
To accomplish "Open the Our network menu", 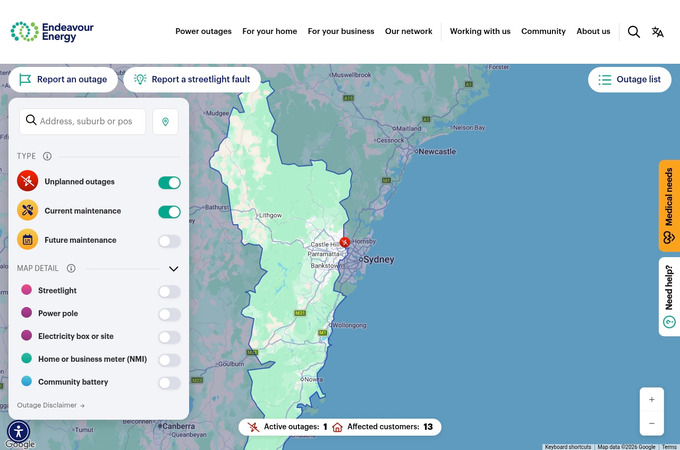I will pos(409,31).
